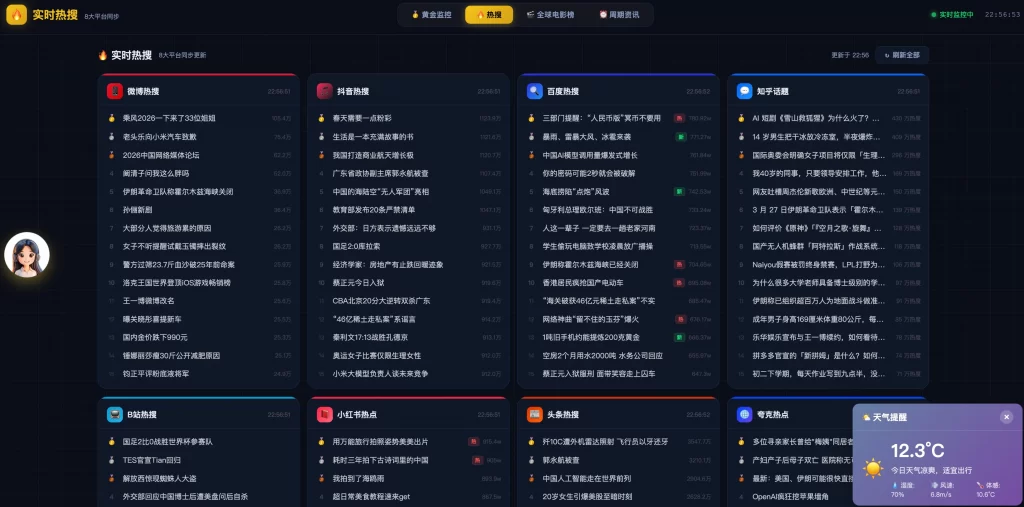Click the gold medal beside 春天需要一点粉彩
1024x507 pixels.
[321, 118]
